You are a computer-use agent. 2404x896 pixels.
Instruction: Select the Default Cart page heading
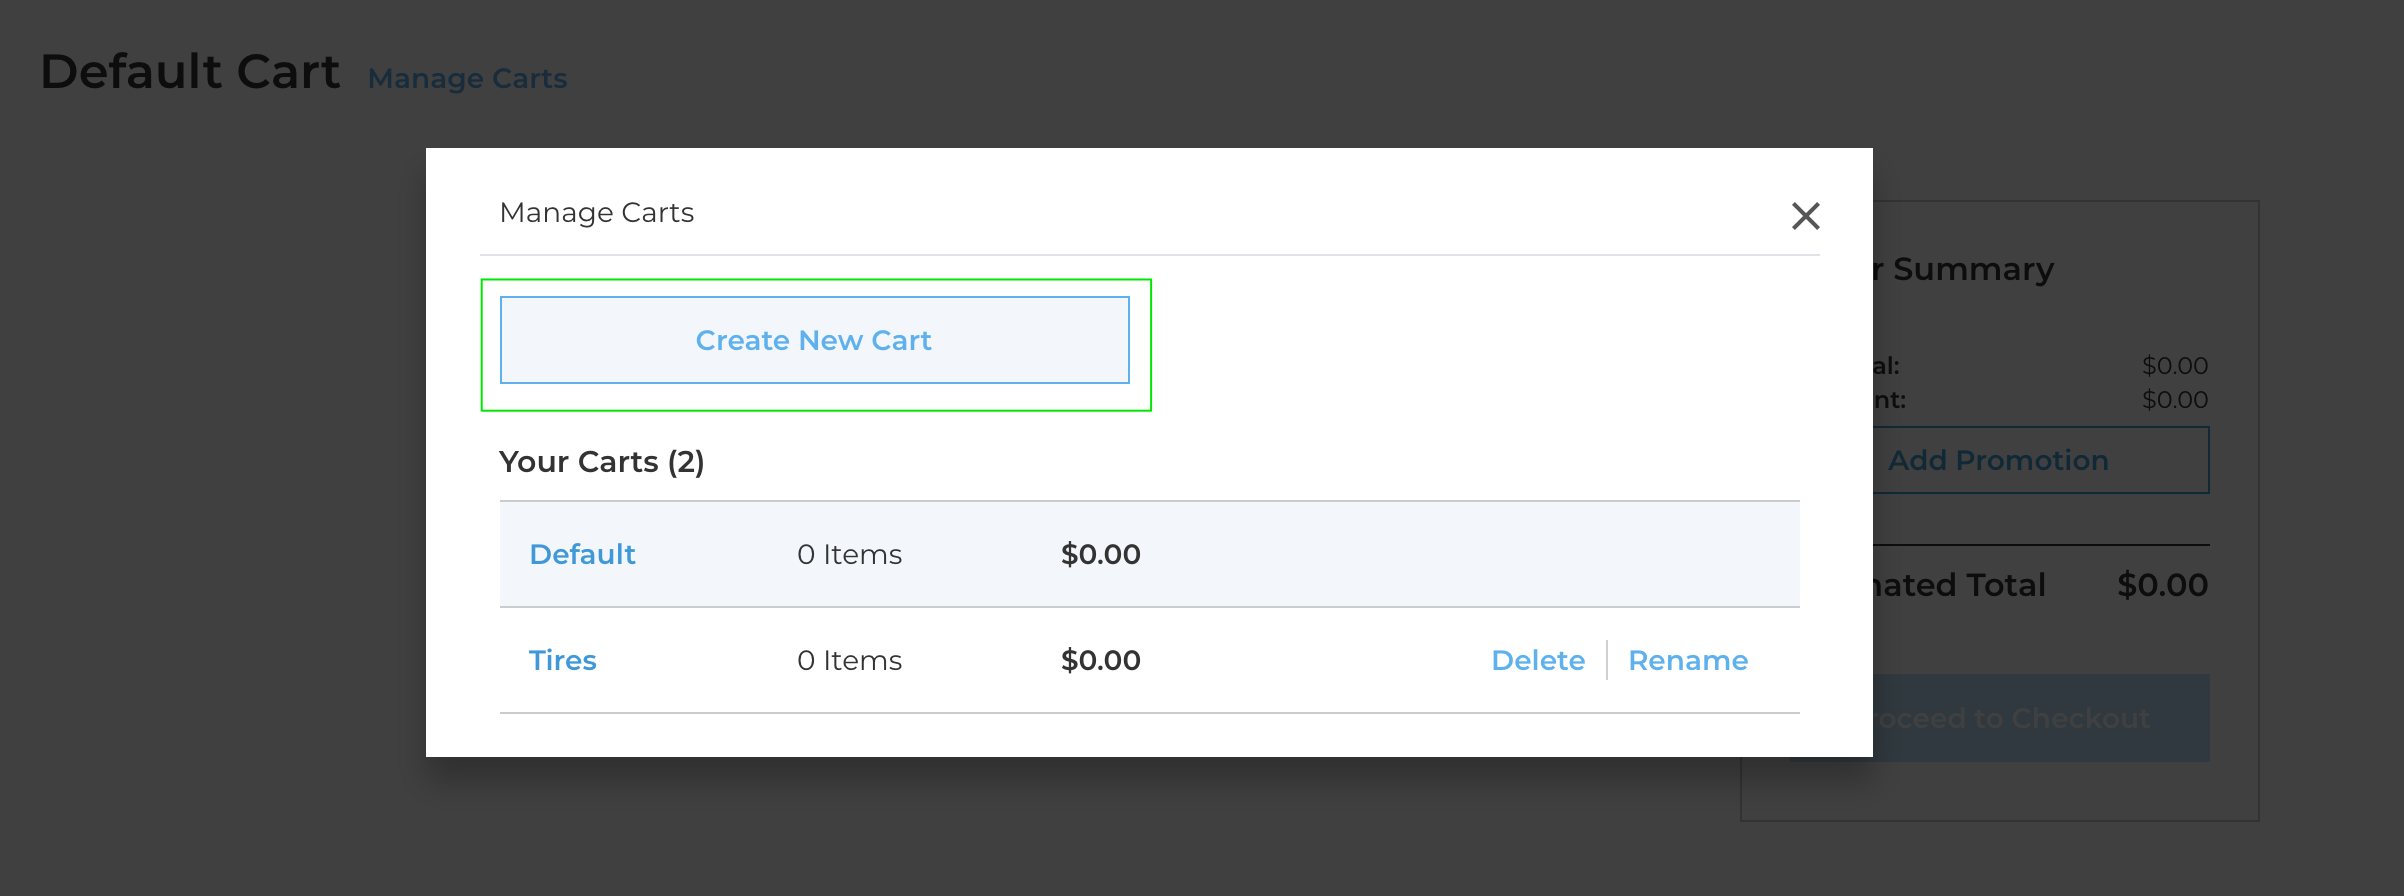pos(190,72)
